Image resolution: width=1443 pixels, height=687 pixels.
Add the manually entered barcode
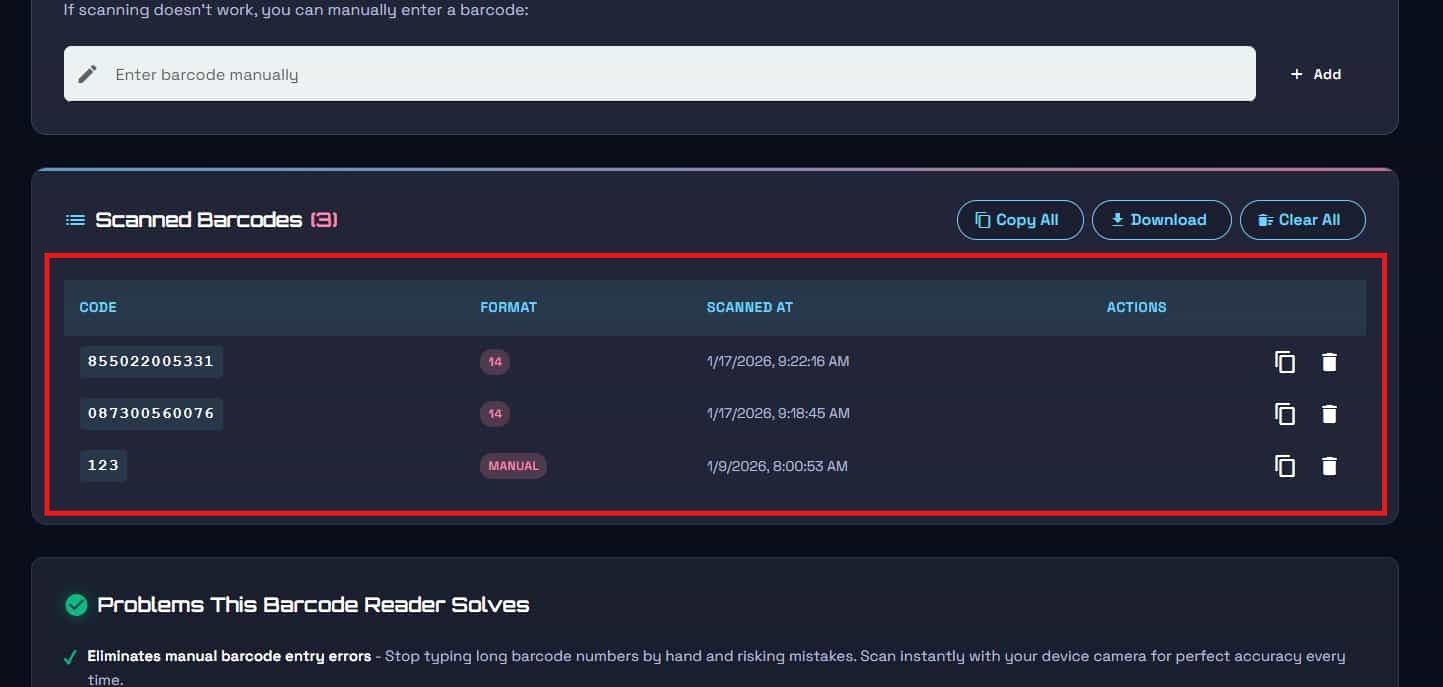pyautogui.click(x=1316, y=74)
